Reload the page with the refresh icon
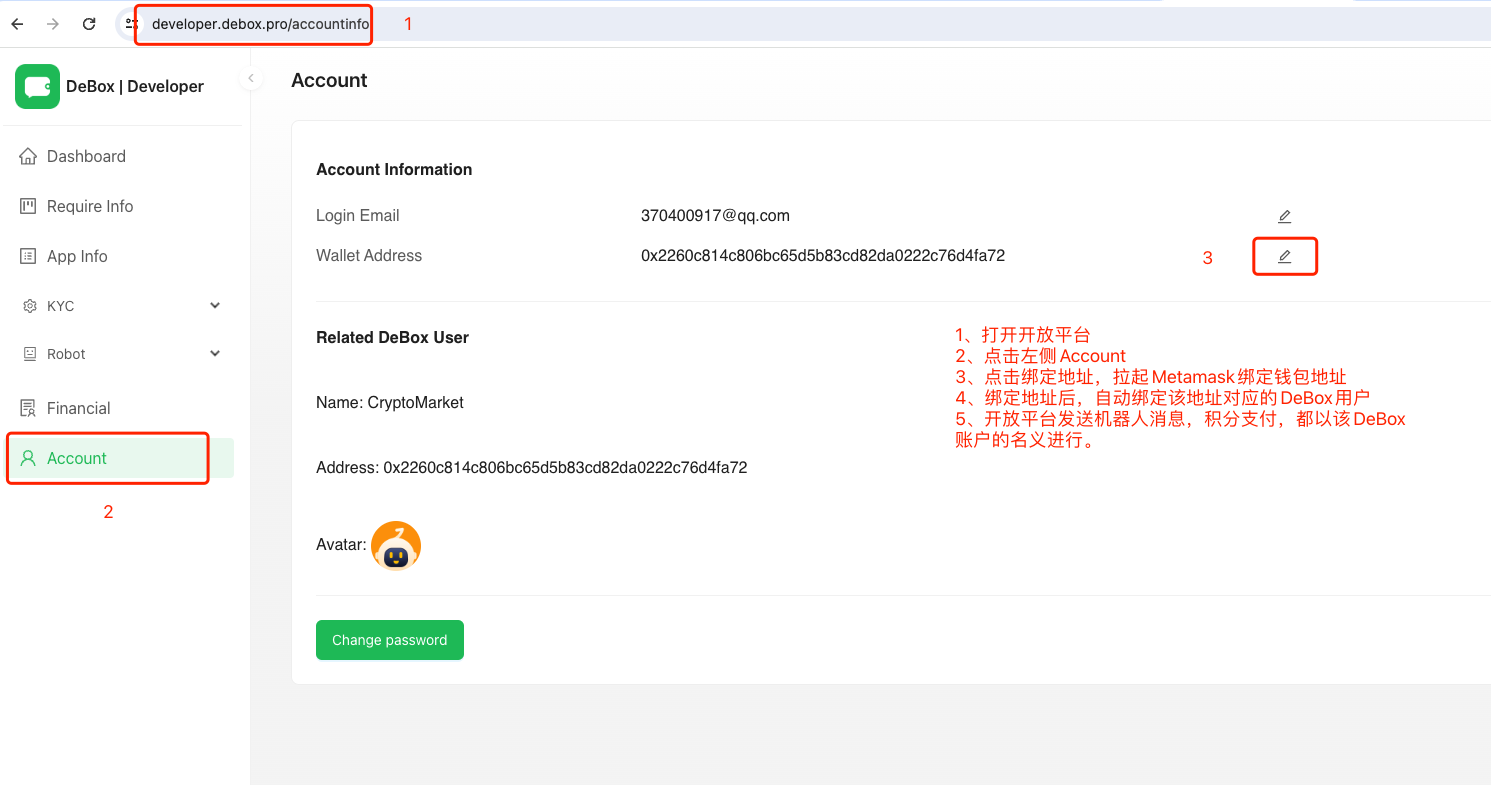Viewport: 1491px width, 785px height. point(89,24)
